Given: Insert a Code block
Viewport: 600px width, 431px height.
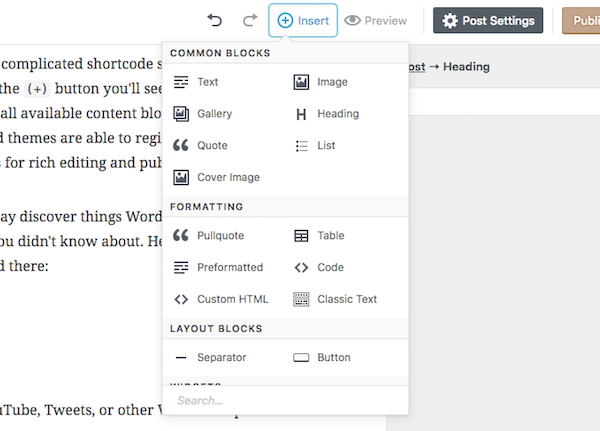Looking at the screenshot, I should [318, 267].
